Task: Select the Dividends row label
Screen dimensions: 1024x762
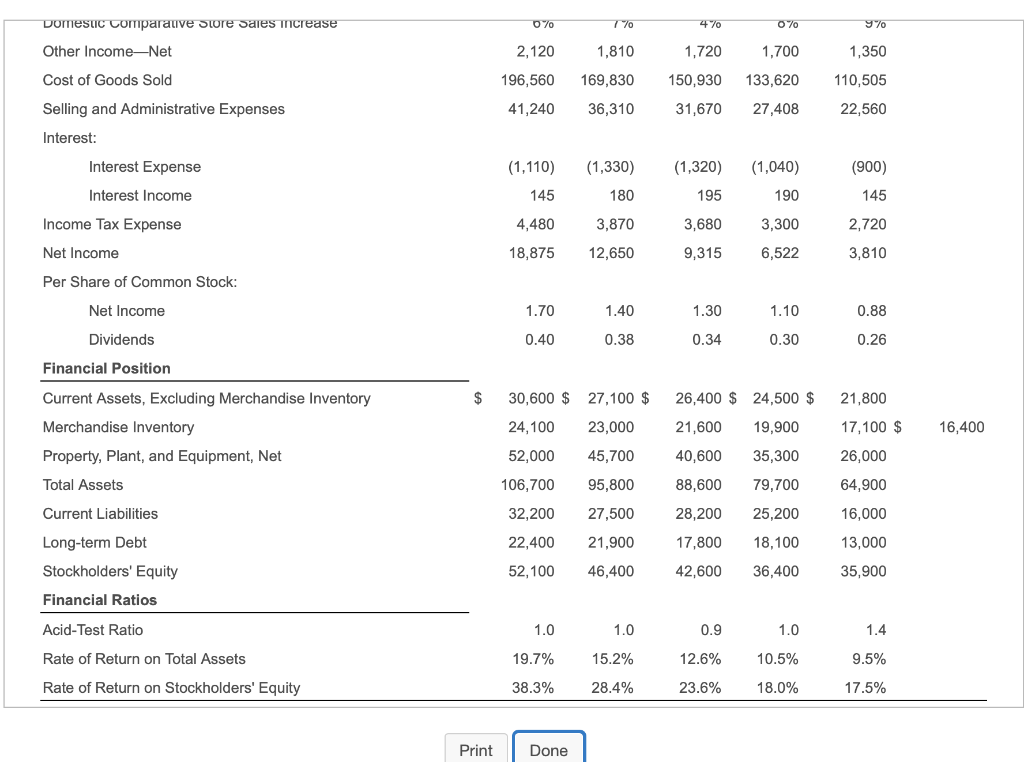Action: 121,339
